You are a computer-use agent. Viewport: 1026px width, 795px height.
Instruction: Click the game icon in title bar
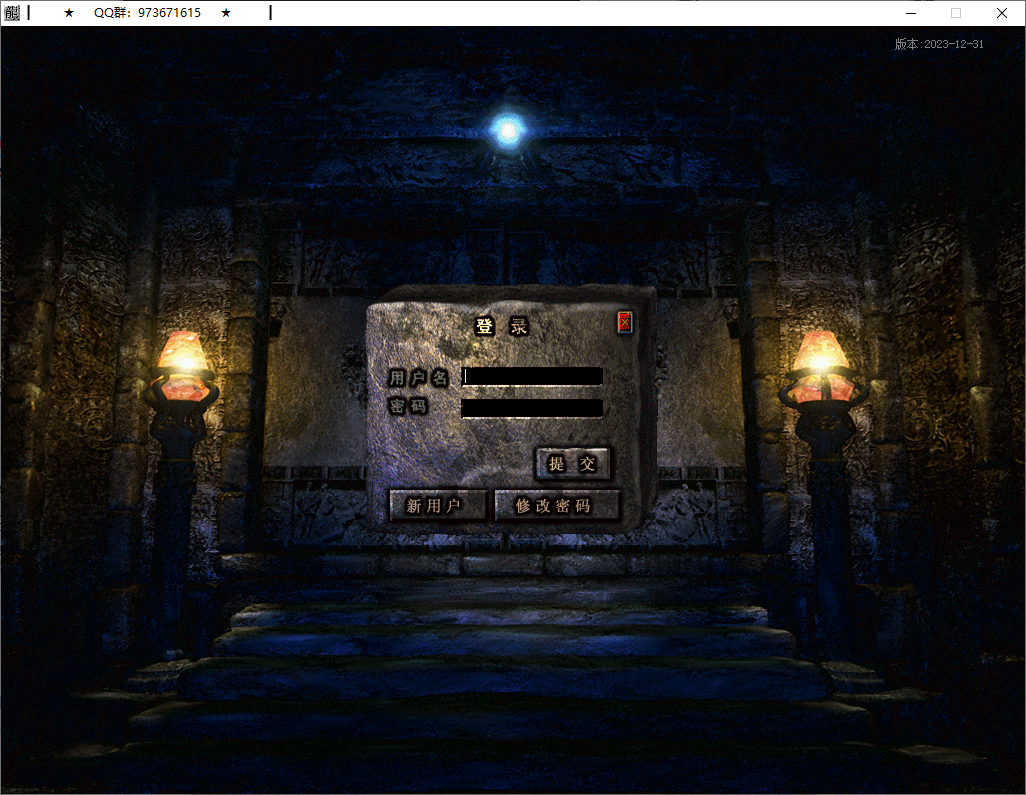pos(11,13)
